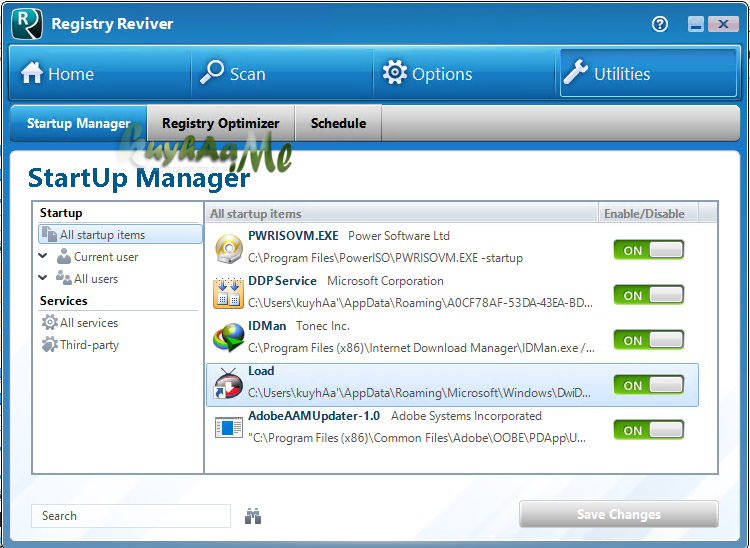Select All users tree entry
This screenshot has width=750, height=548.
(96, 279)
